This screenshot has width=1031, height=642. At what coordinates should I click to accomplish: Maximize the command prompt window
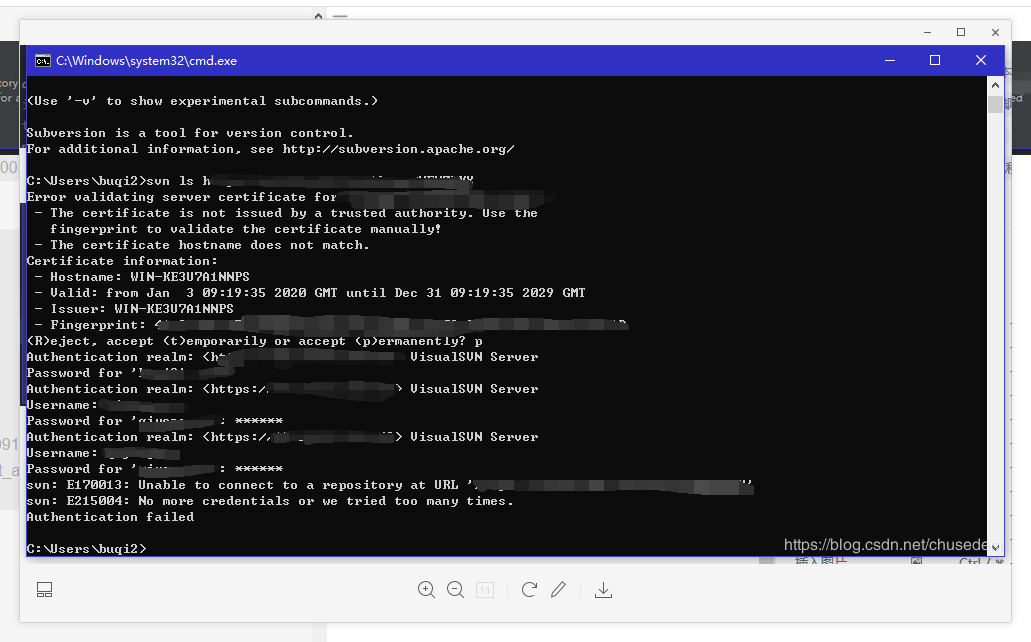click(934, 60)
